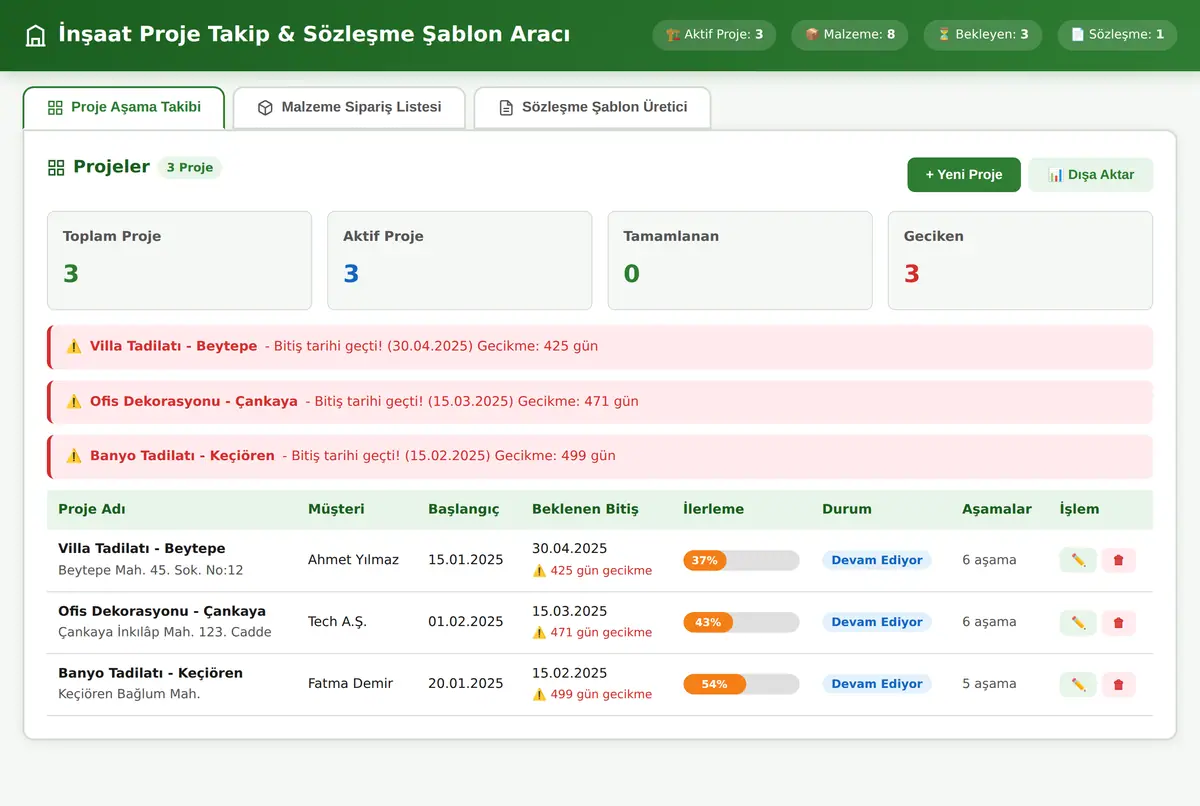Click the expected end date 30.04.2025 in table
This screenshot has height=806, width=1200.
click(570, 549)
